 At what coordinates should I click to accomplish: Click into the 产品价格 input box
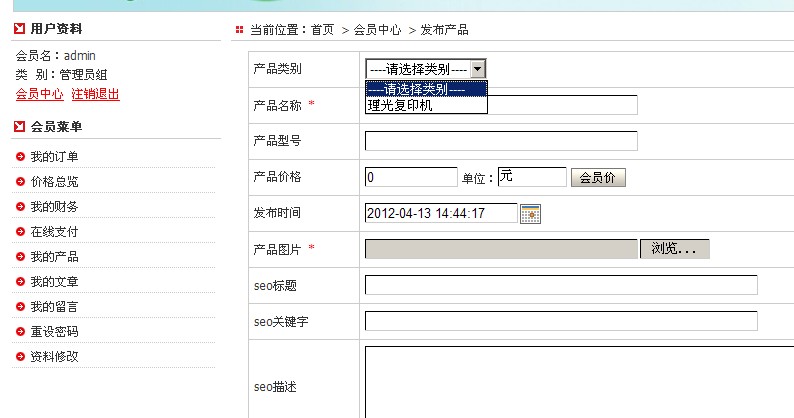coord(411,177)
